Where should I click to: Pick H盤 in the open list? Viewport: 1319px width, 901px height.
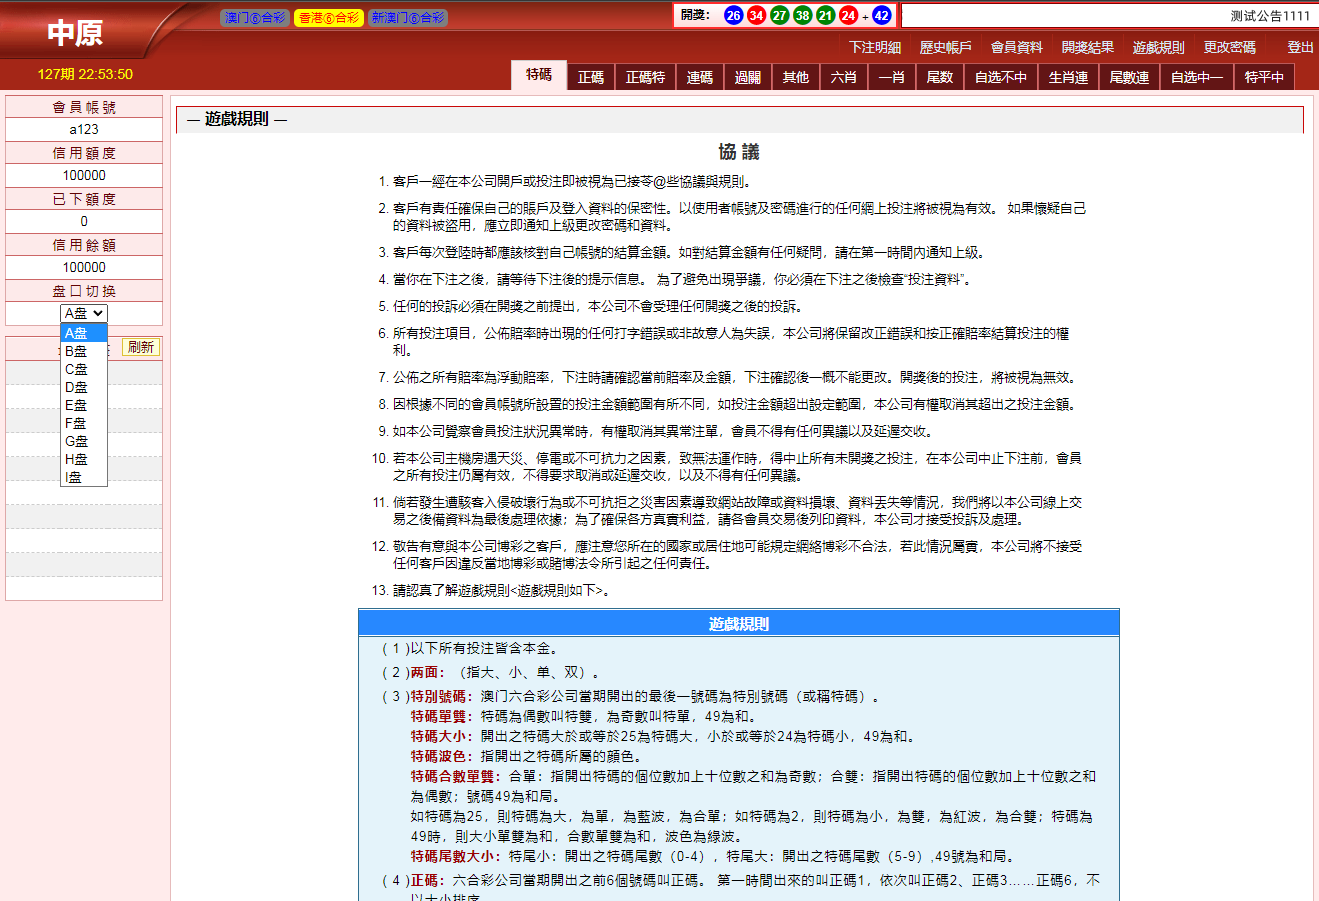pyautogui.click(x=77, y=459)
